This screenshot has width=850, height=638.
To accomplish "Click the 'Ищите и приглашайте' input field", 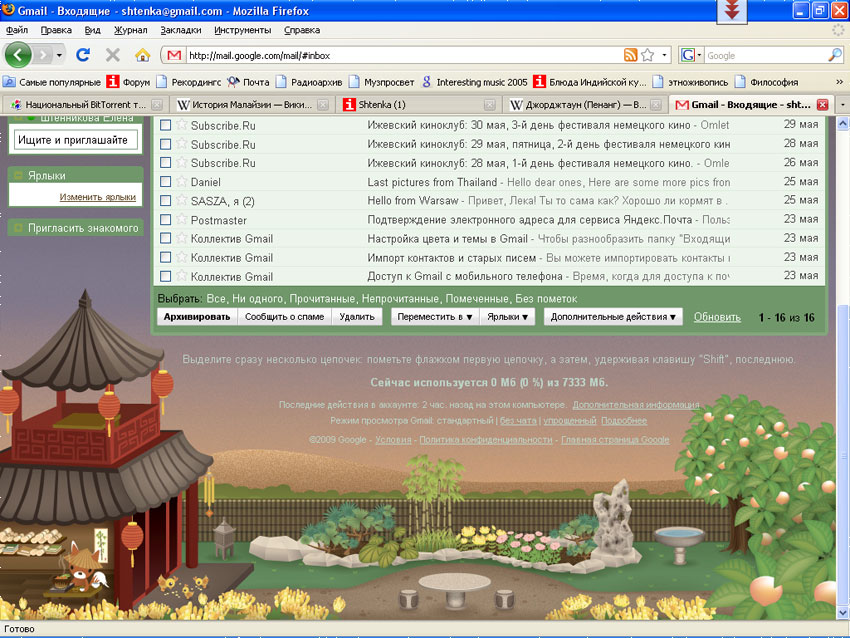I will pos(75,141).
